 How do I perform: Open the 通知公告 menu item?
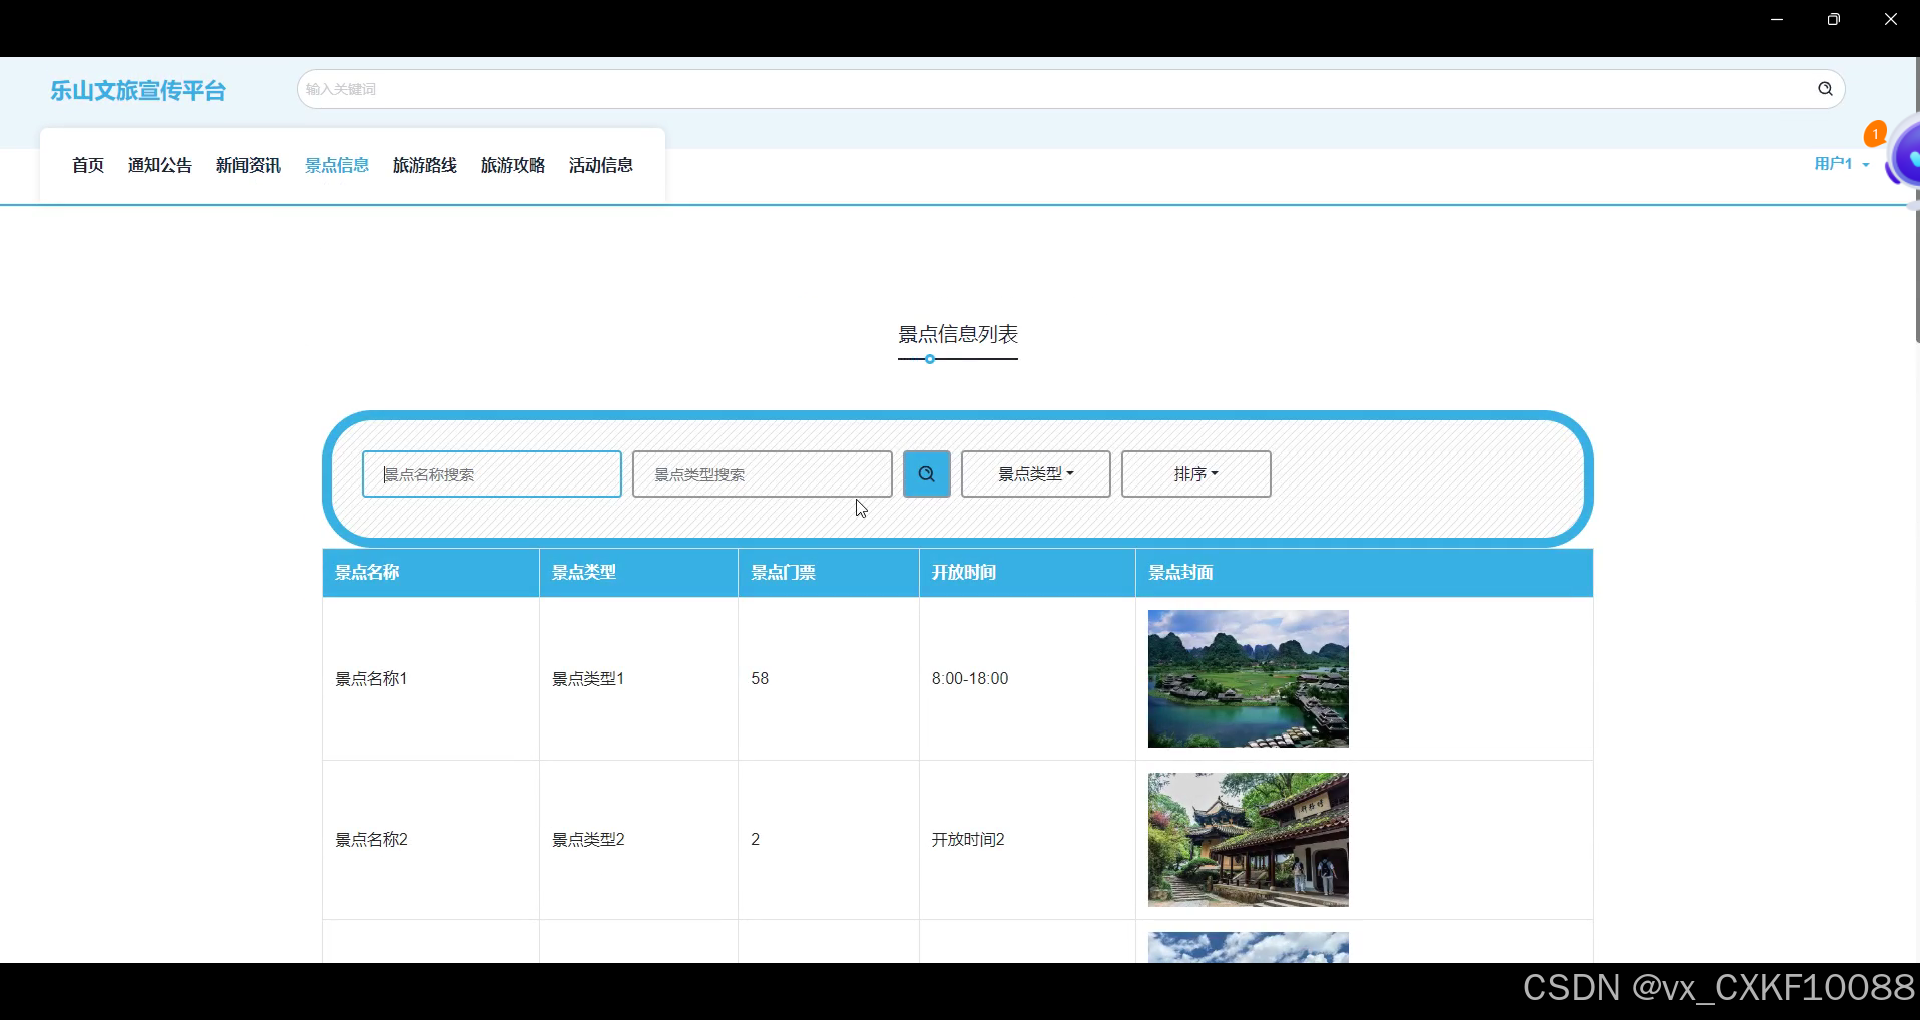(160, 165)
